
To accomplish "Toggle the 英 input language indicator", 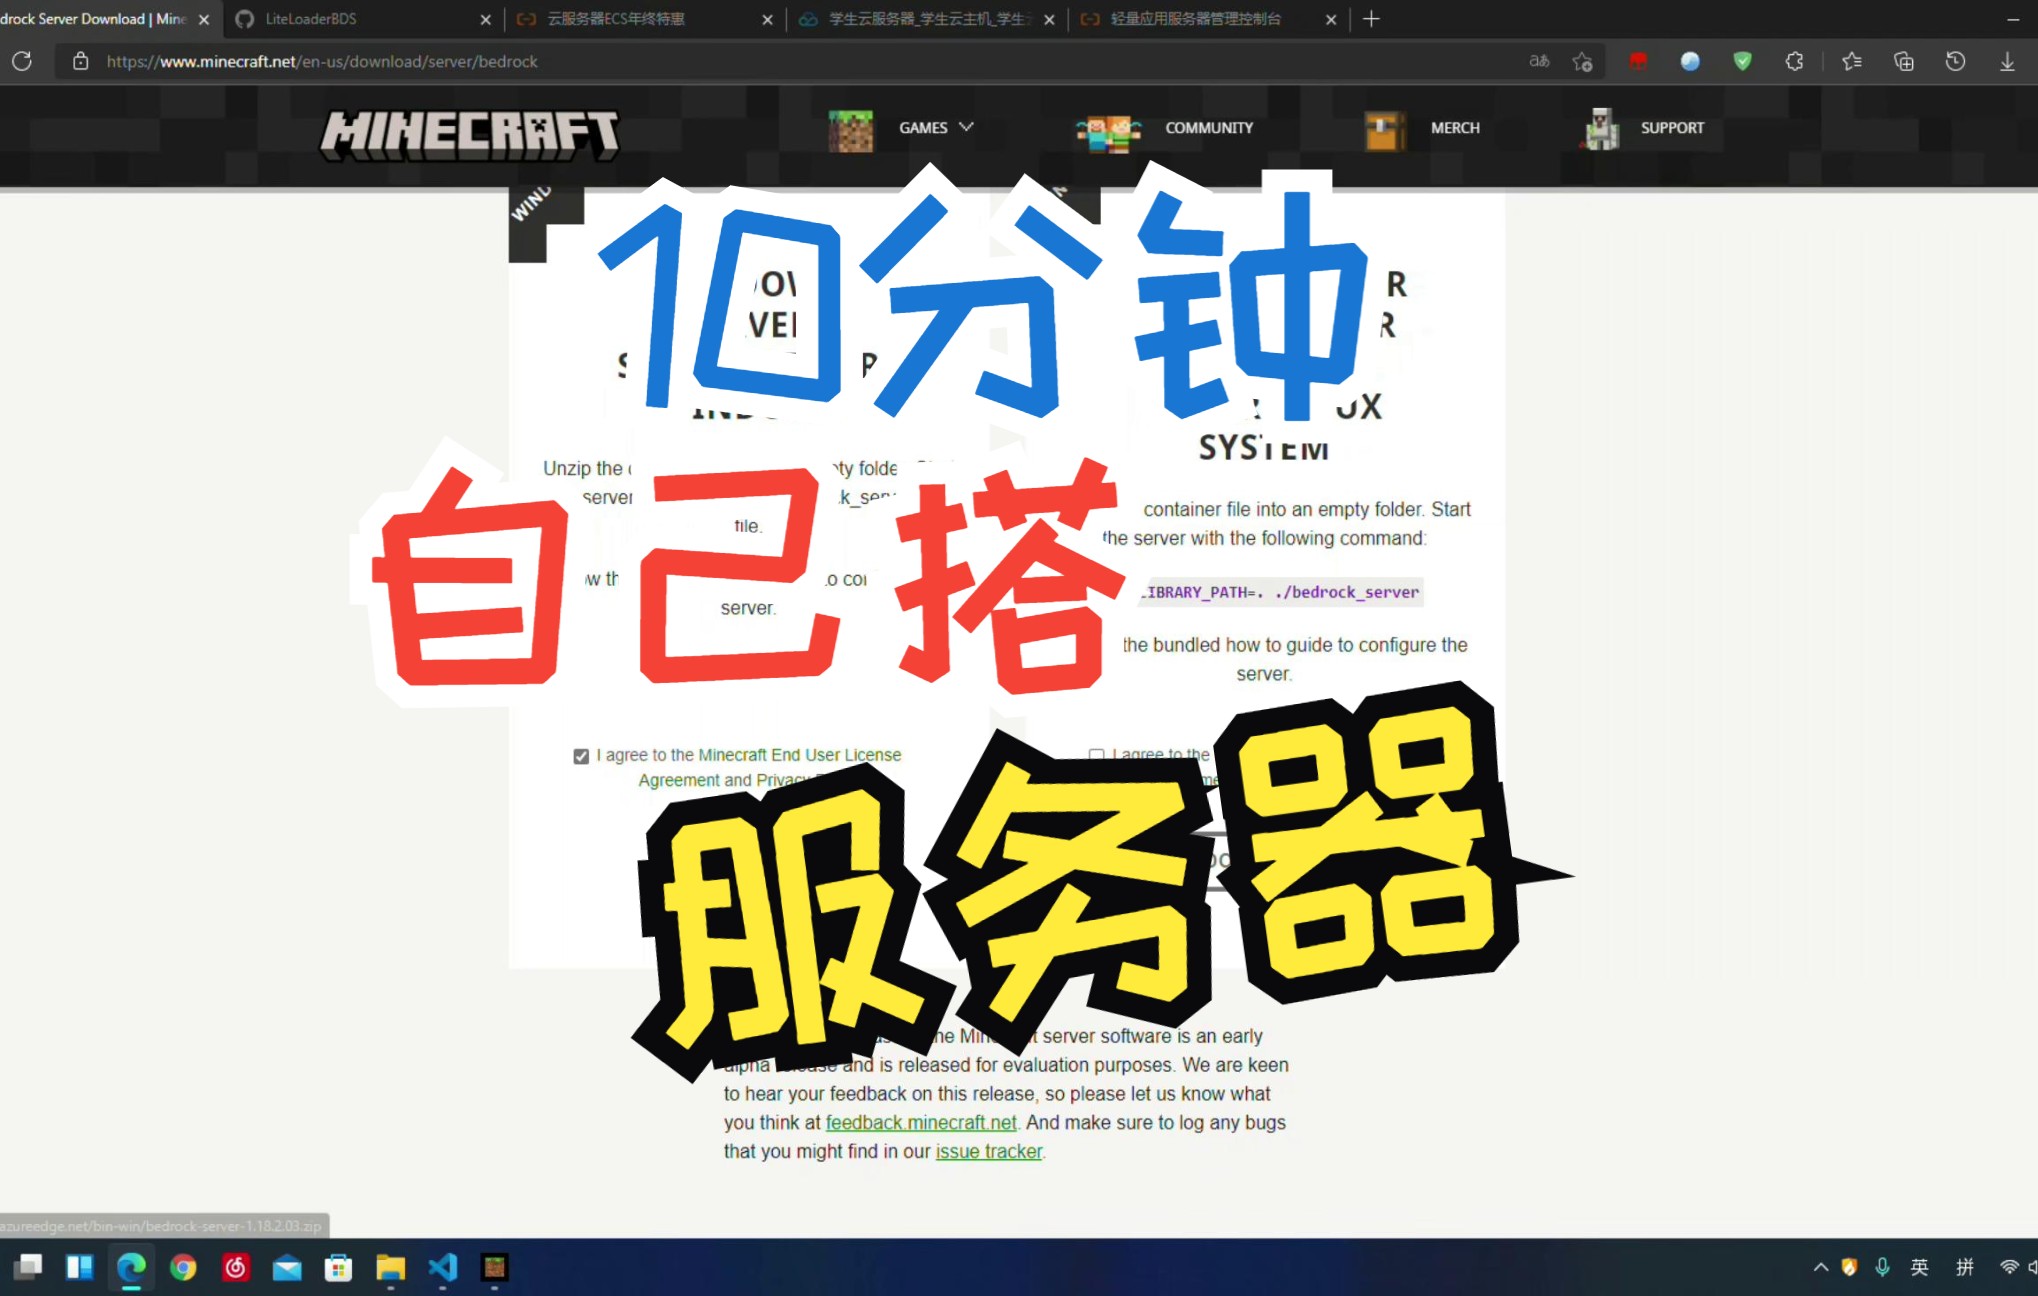I will pos(1919,1267).
